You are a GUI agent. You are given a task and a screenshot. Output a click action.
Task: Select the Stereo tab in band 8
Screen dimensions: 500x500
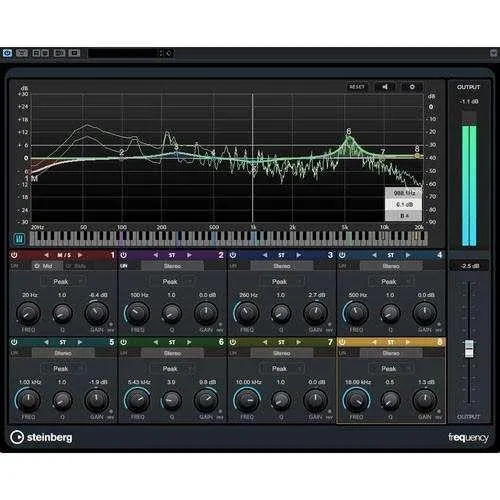click(x=391, y=353)
